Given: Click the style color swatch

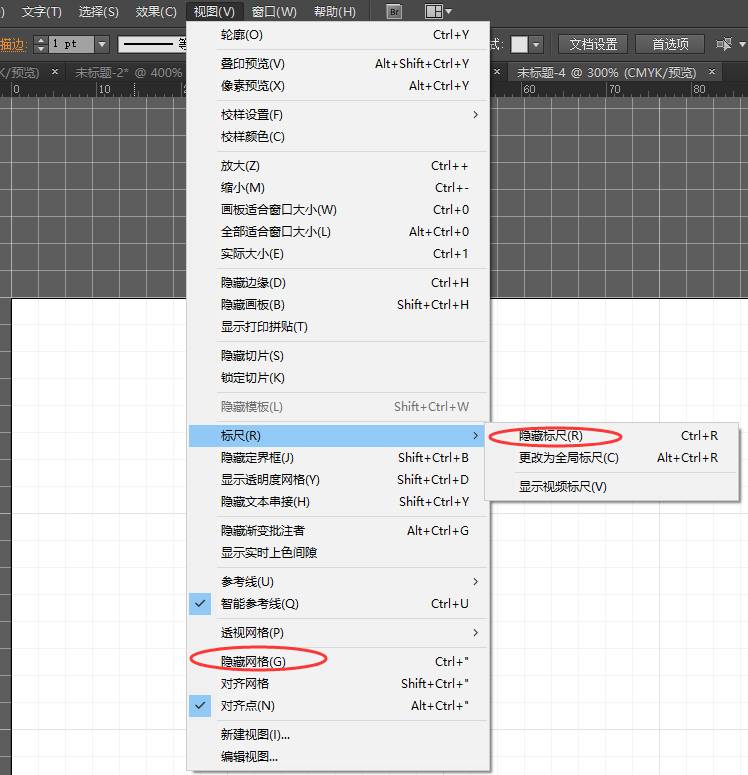Looking at the screenshot, I should point(519,44).
